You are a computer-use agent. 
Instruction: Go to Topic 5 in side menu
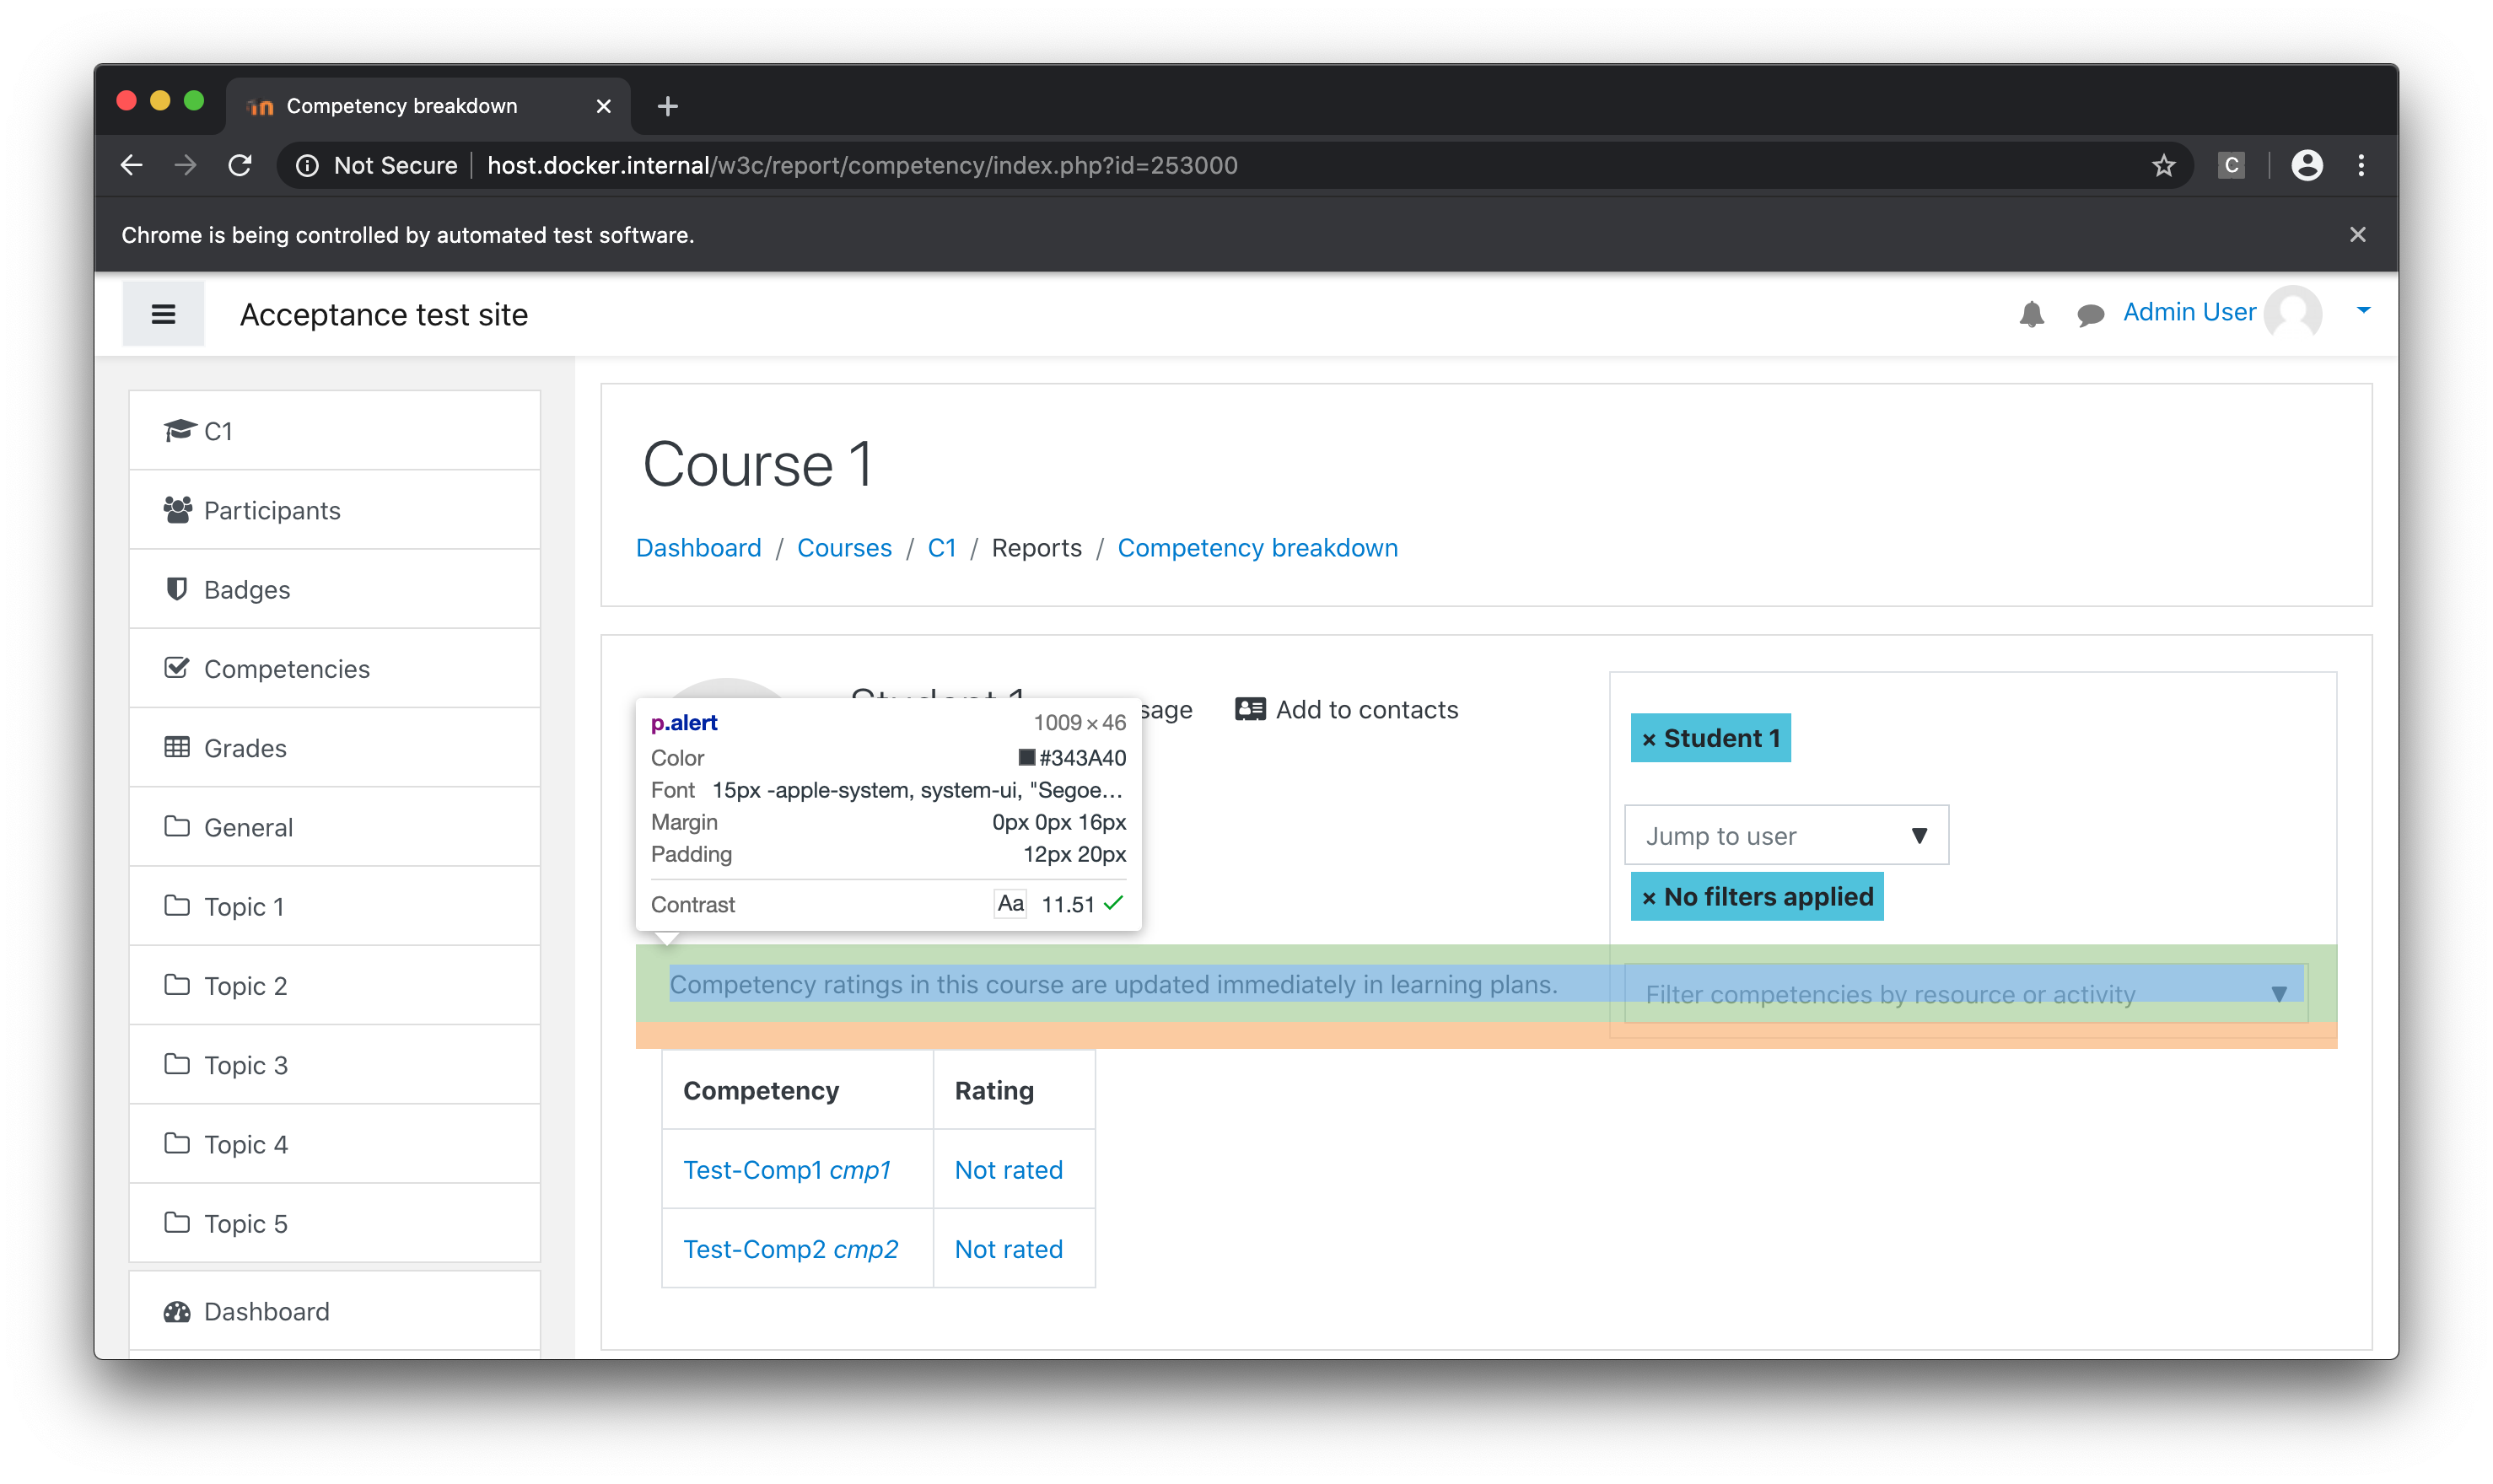point(335,1223)
